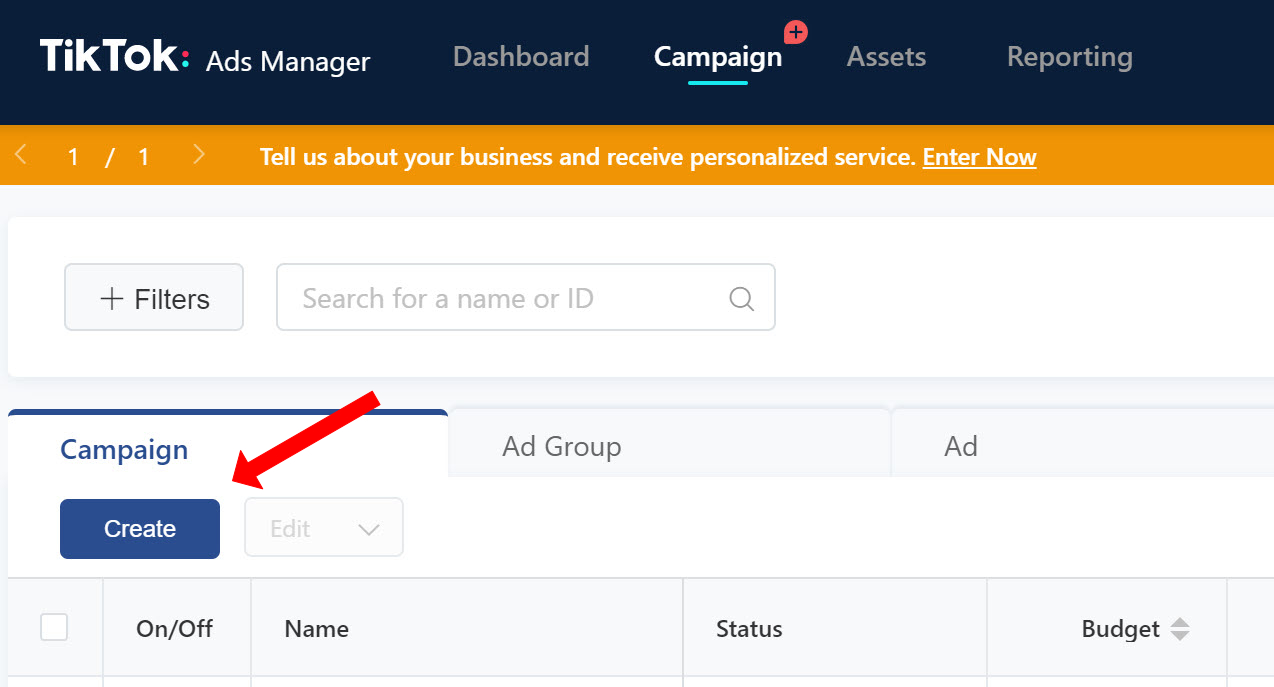Switch to the Ad Group tab

click(x=561, y=446)
